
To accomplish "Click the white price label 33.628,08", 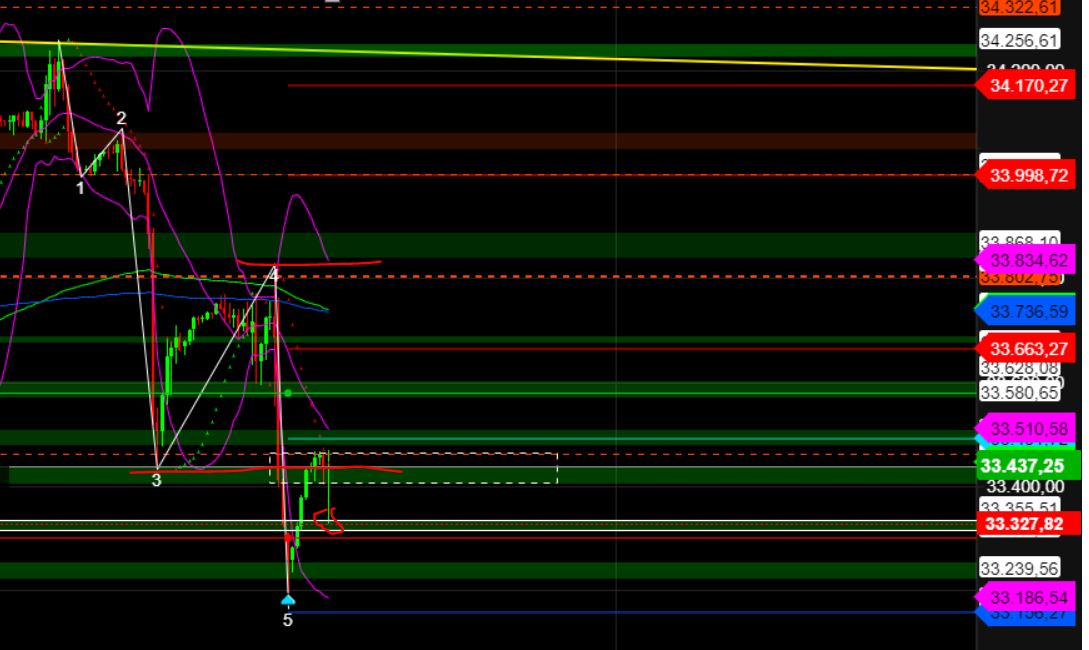I will coord(1019,368).
